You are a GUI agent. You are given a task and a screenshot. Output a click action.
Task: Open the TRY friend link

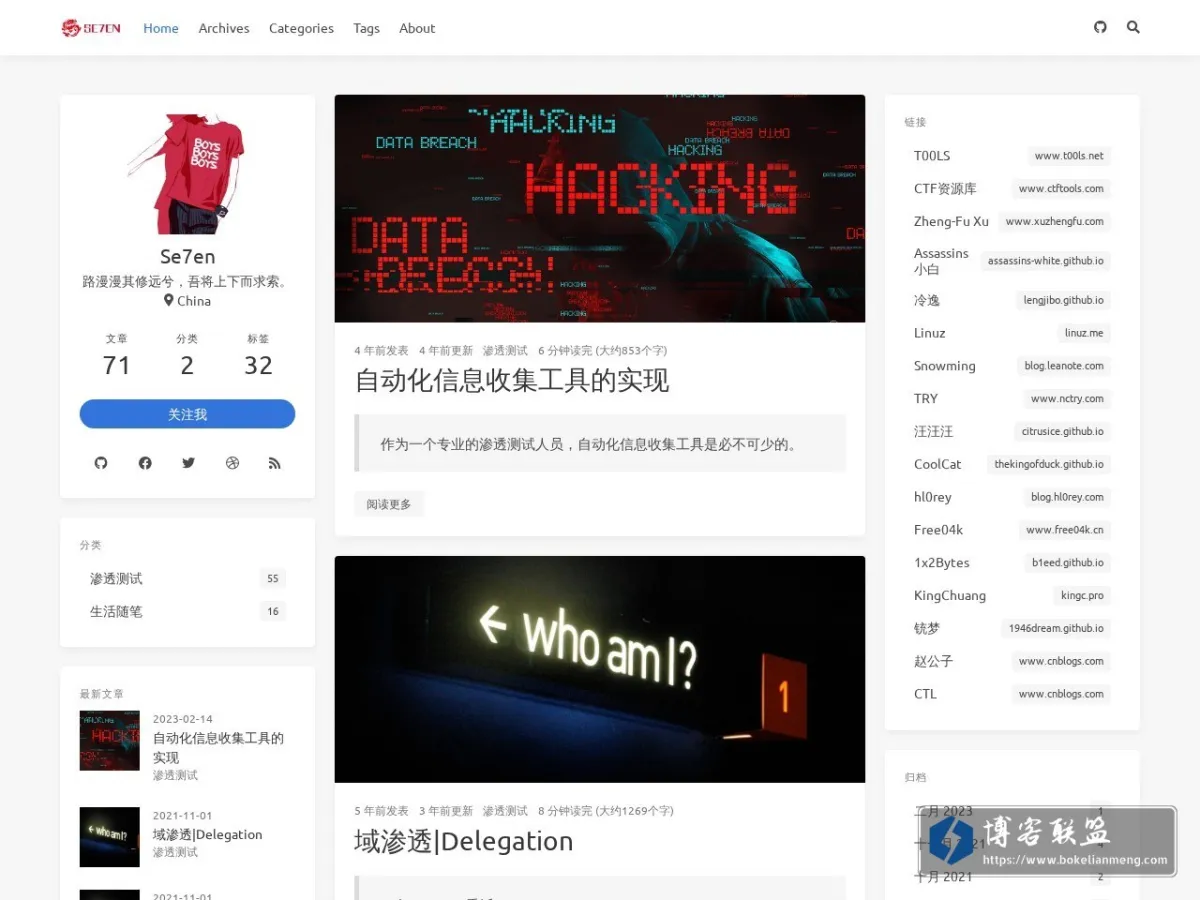coord(1012,399)
